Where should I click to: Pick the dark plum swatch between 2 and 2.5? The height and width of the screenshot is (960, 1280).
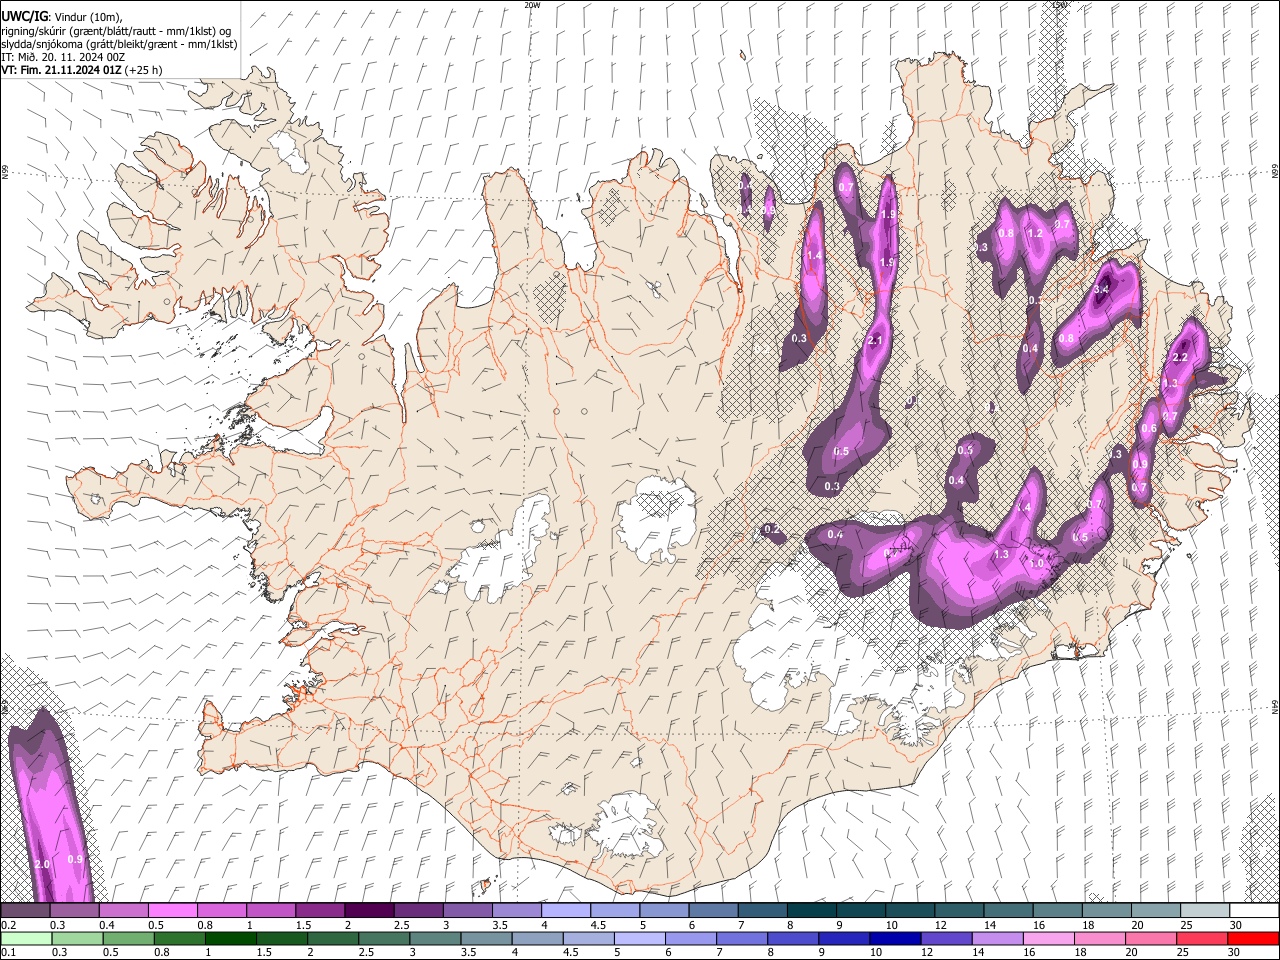369,911
